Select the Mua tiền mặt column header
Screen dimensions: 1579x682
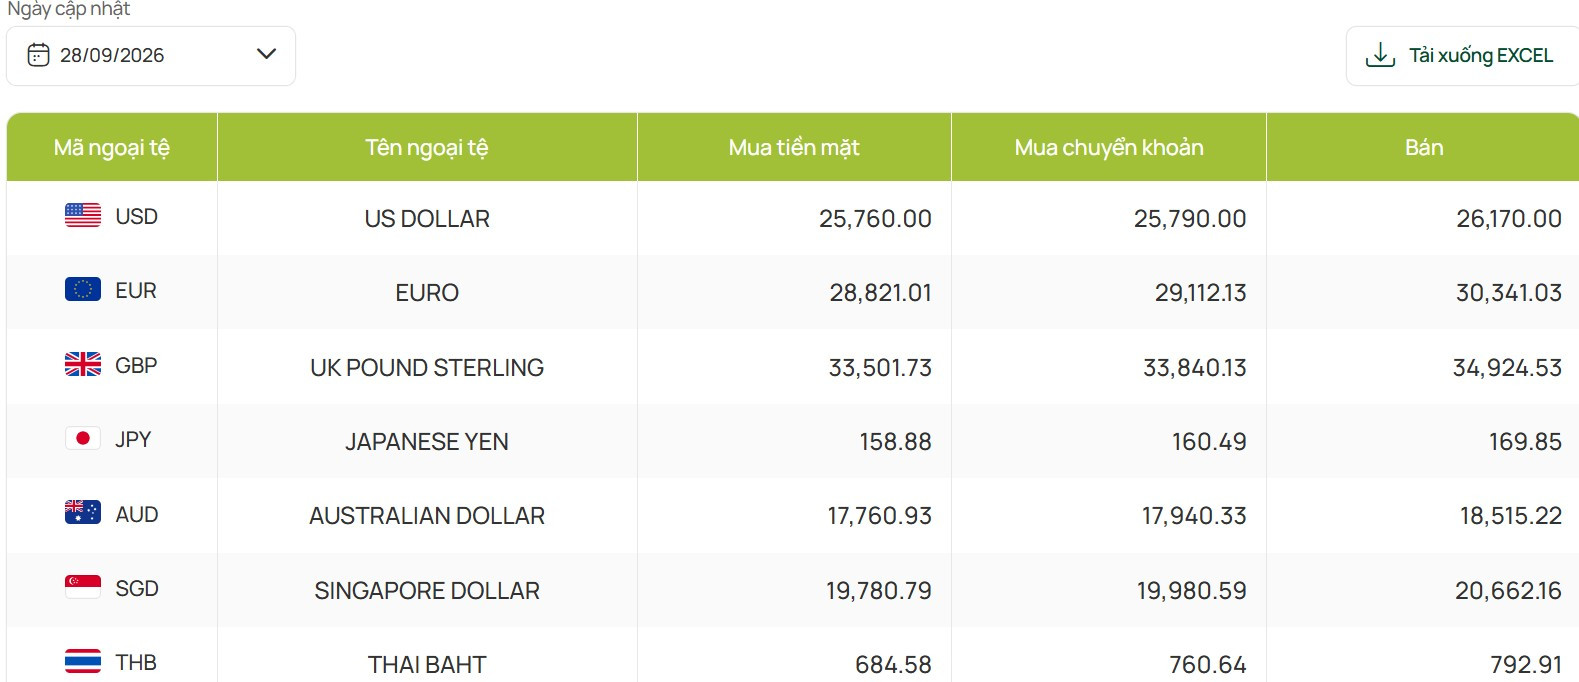click(794, 147)
